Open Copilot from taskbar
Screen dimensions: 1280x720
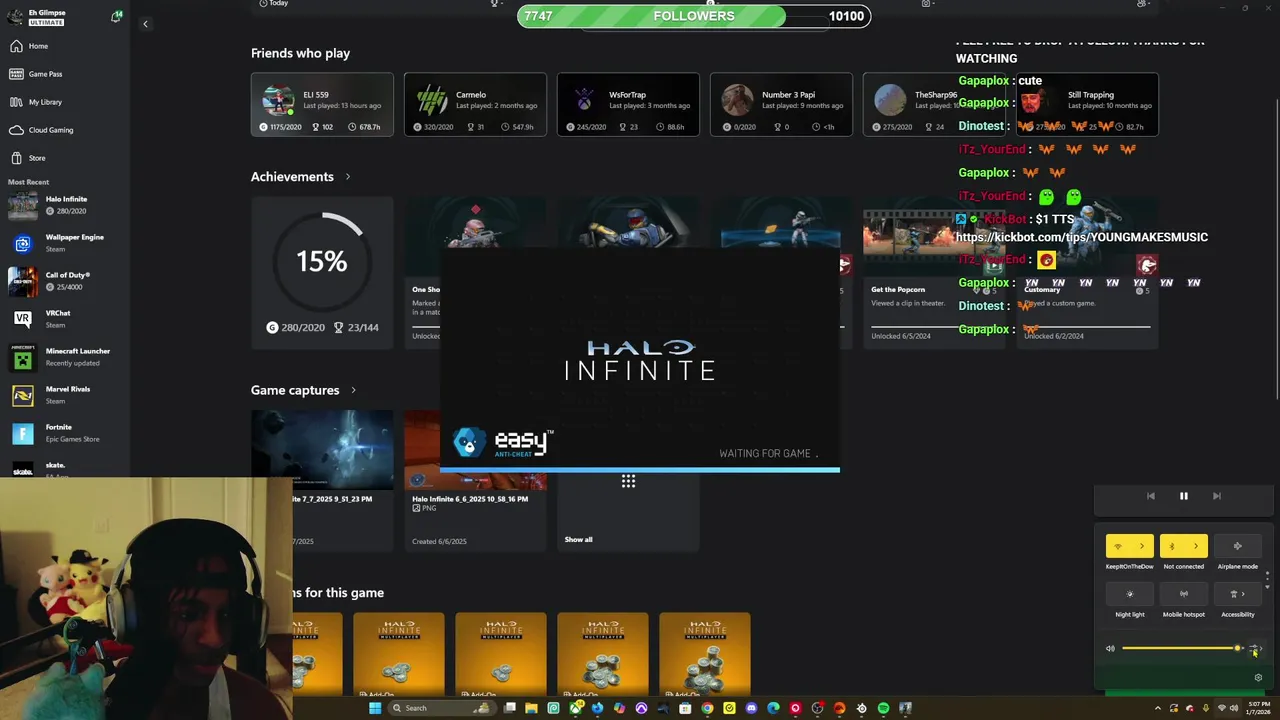pyautogui.click(x=619, y=708)
